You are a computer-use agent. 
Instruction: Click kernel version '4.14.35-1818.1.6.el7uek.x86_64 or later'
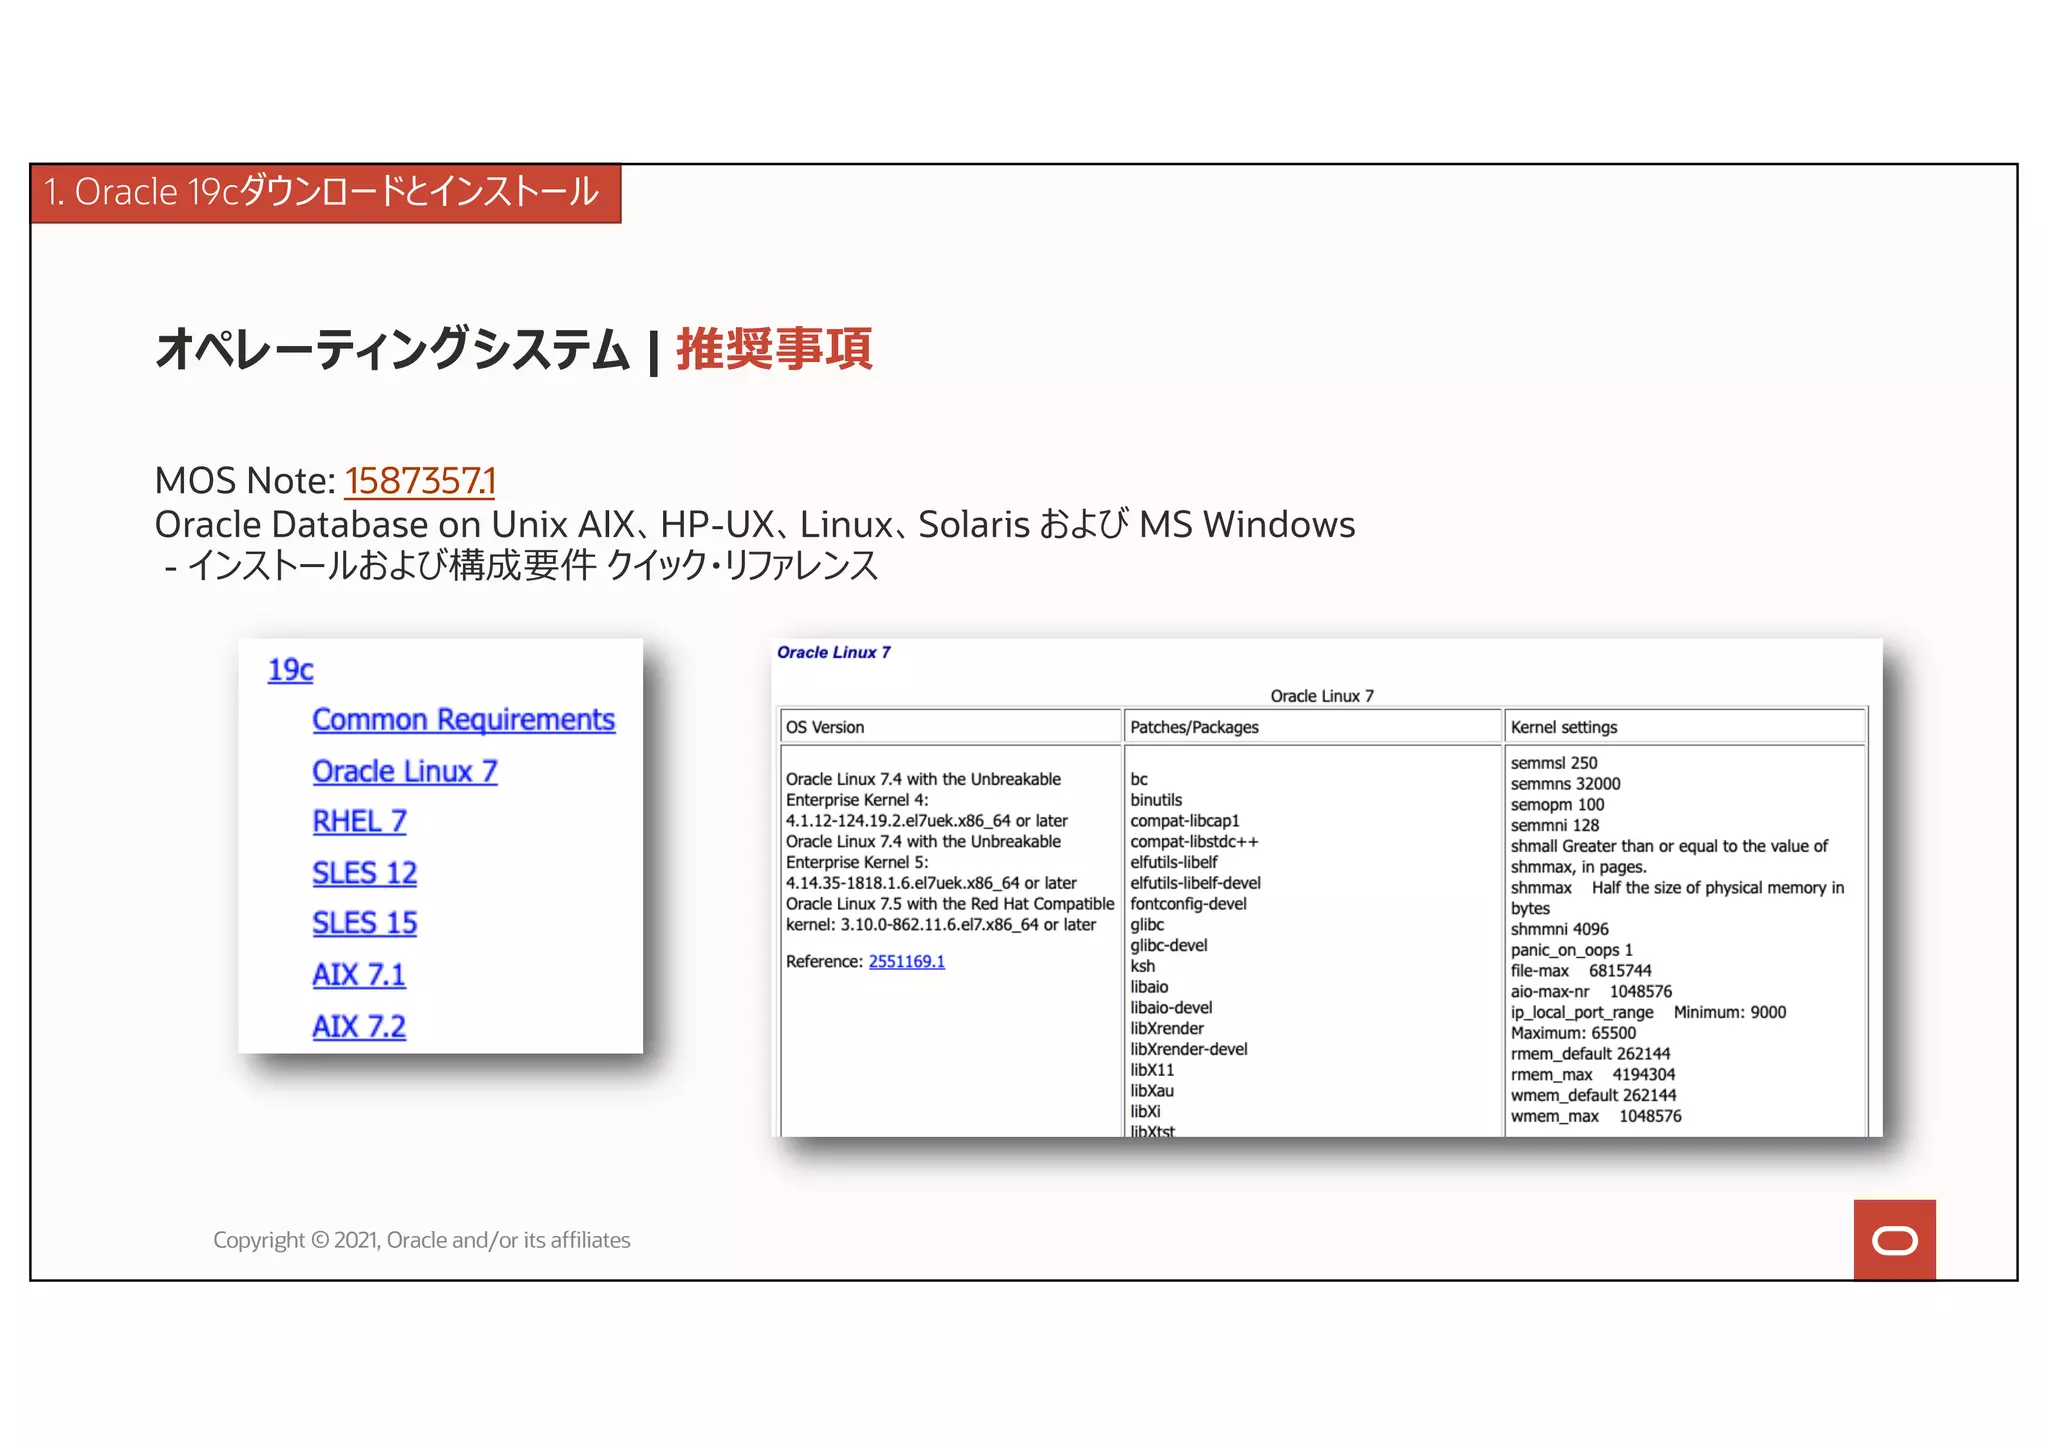[931, 883]
